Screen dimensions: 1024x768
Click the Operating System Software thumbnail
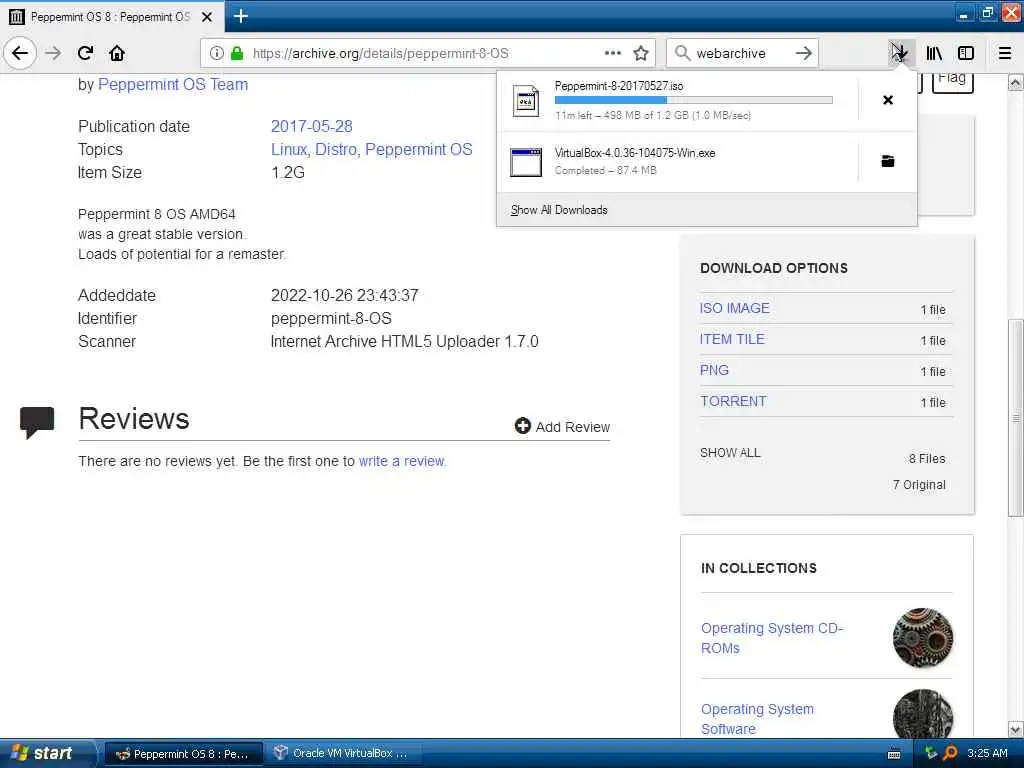coord(923,714)
